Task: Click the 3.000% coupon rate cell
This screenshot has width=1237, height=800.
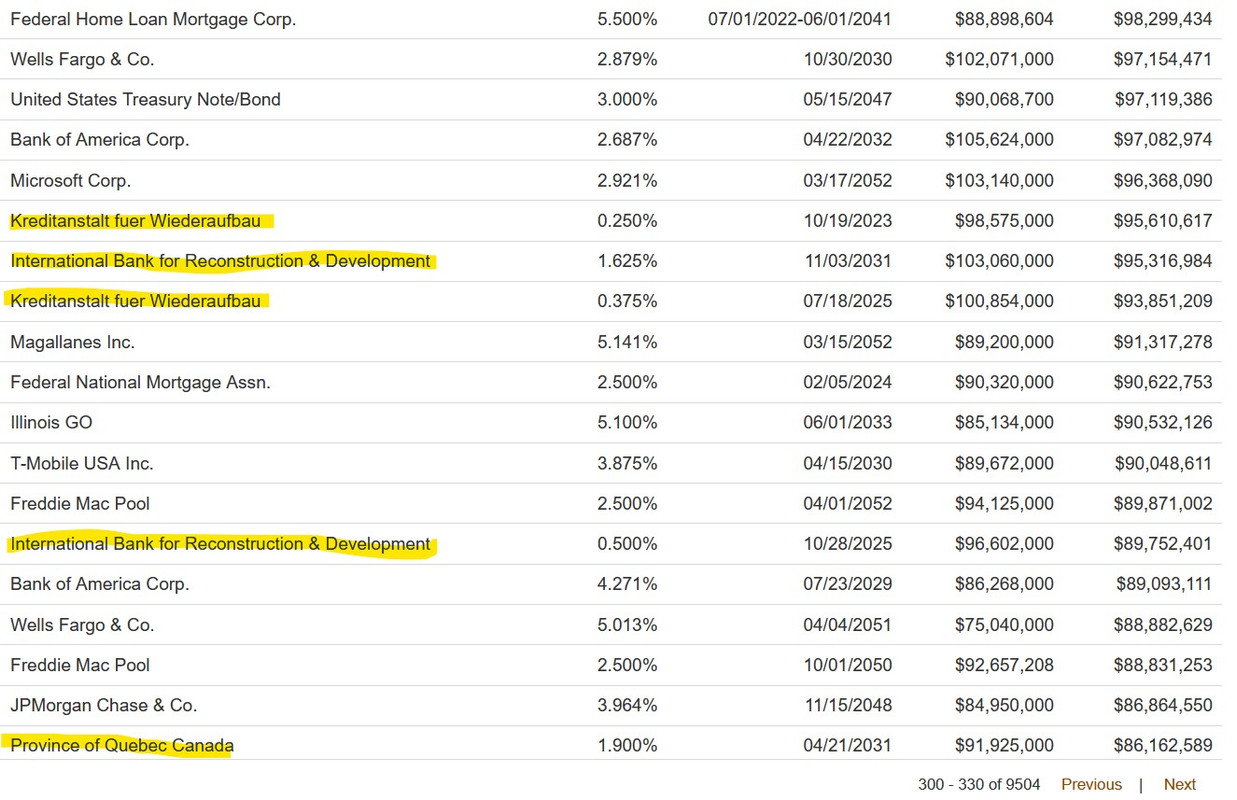Action: 627,99
